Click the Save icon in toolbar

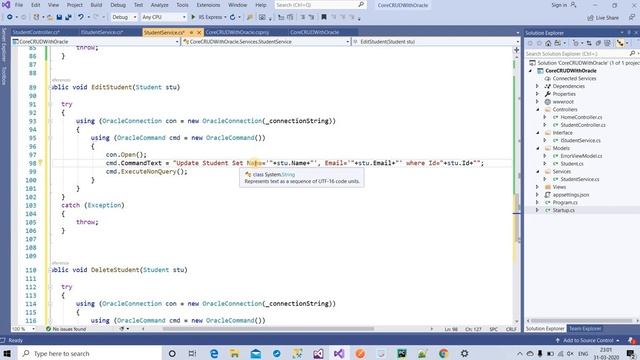(59, 17)
